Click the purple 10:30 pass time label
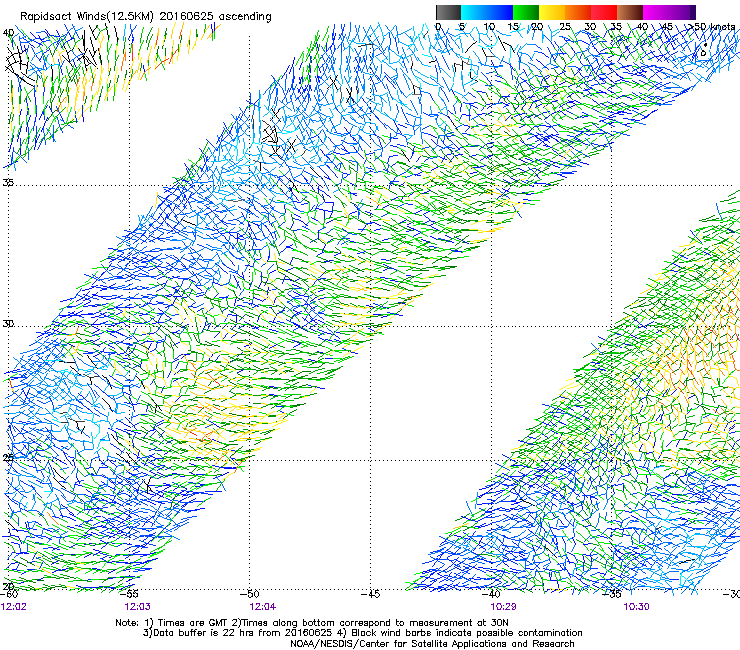Image resolution: width=740 pixels, height=650 pixels. (x=636, y=607)
